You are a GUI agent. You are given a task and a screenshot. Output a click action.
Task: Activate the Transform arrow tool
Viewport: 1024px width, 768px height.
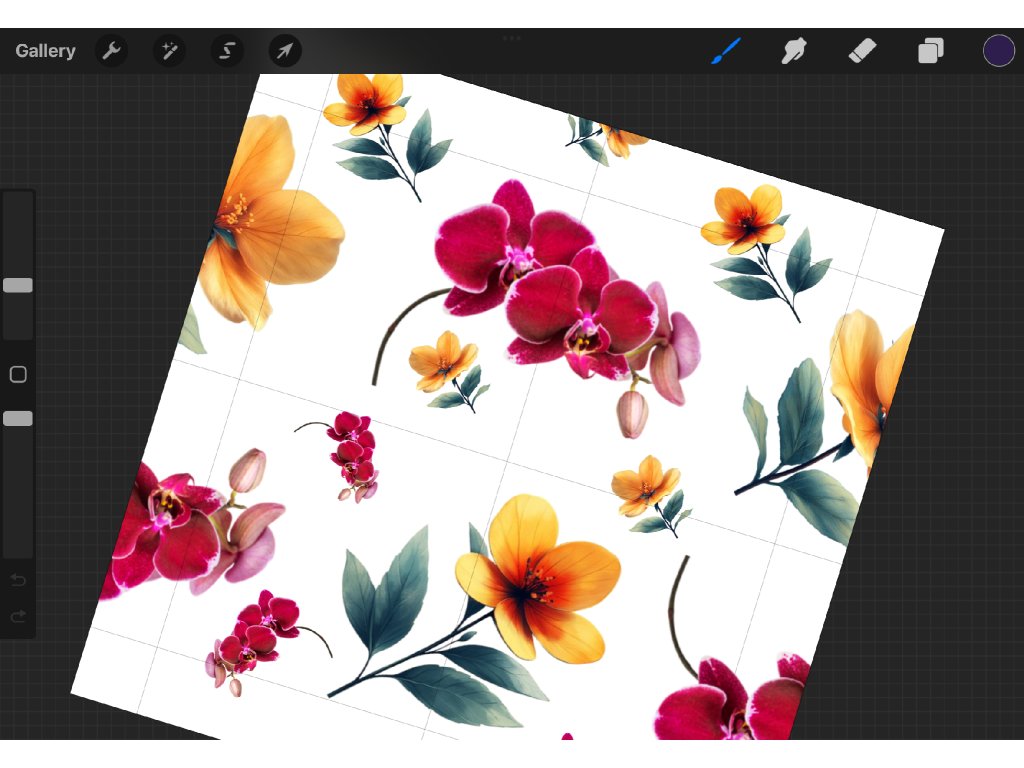285,51
